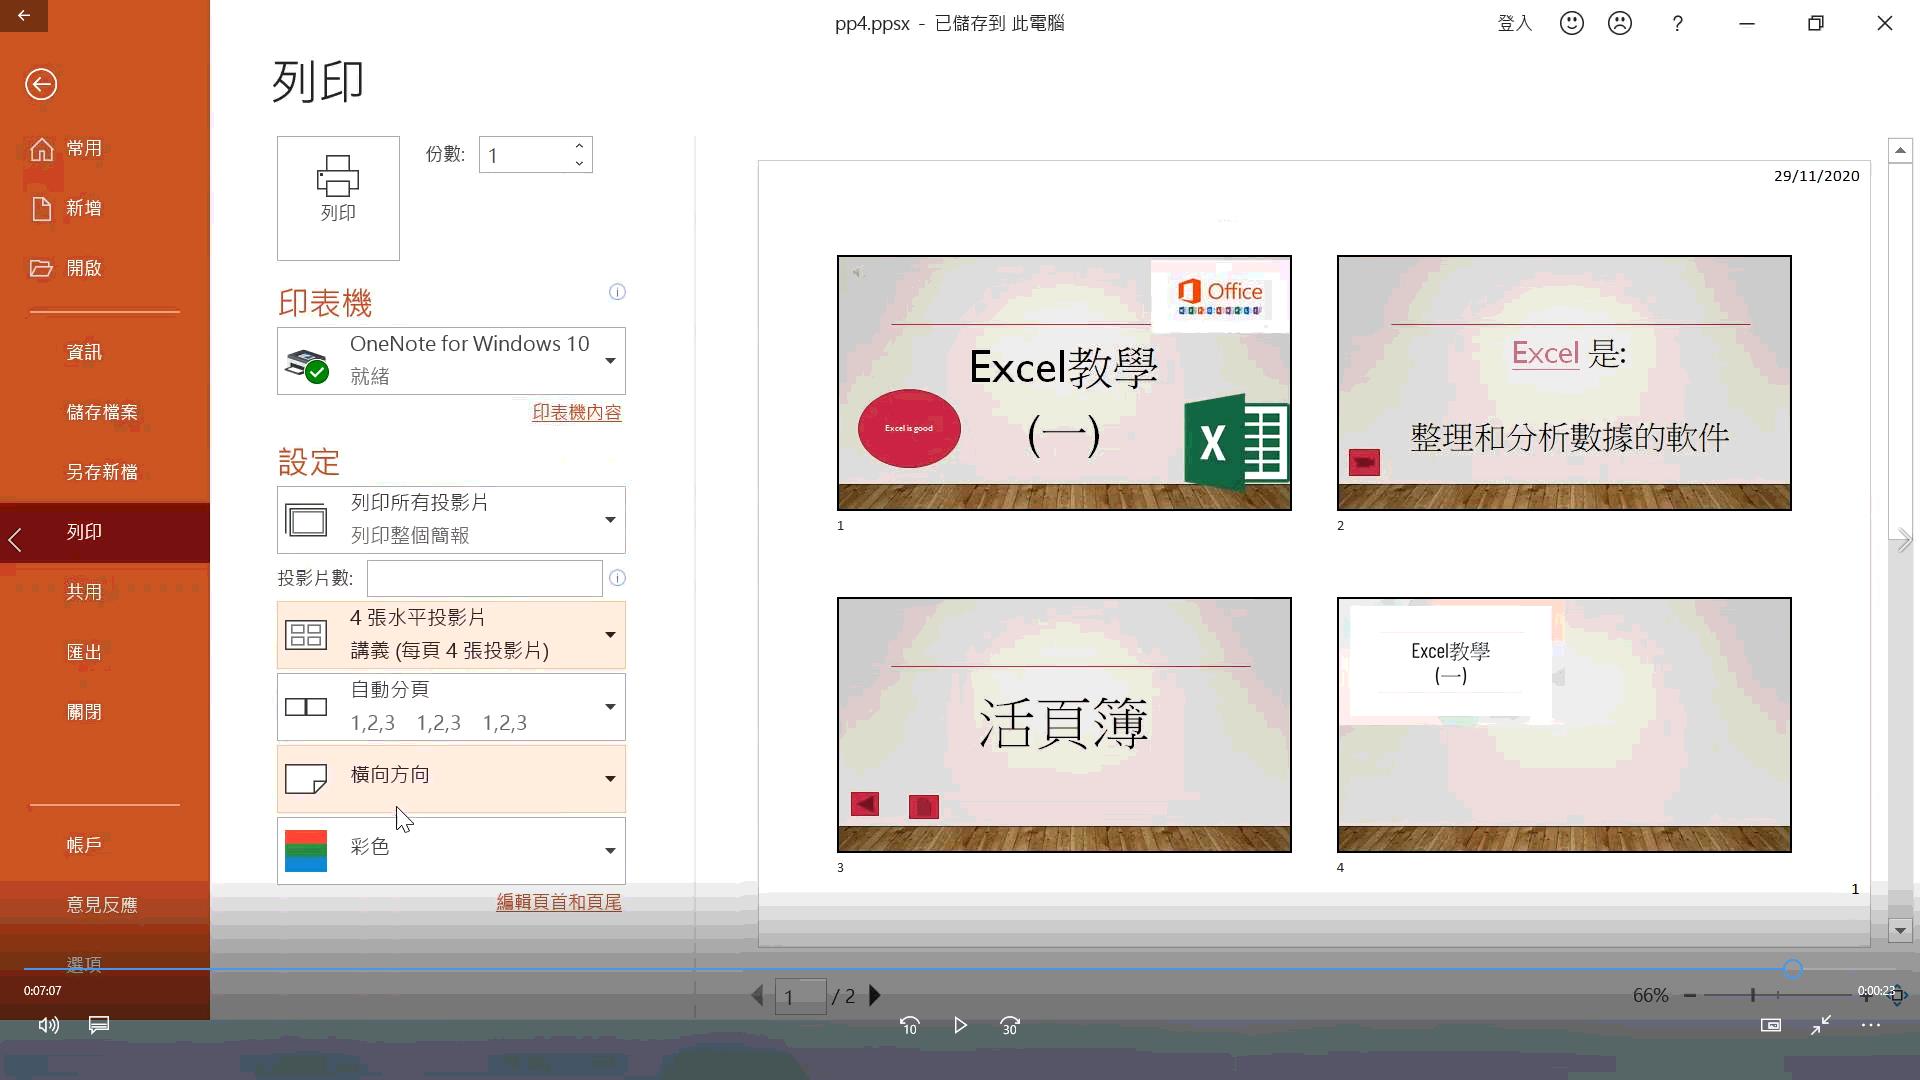The image size is (1920, 1080).
Task: Click the current page number box
Action: 800,996
